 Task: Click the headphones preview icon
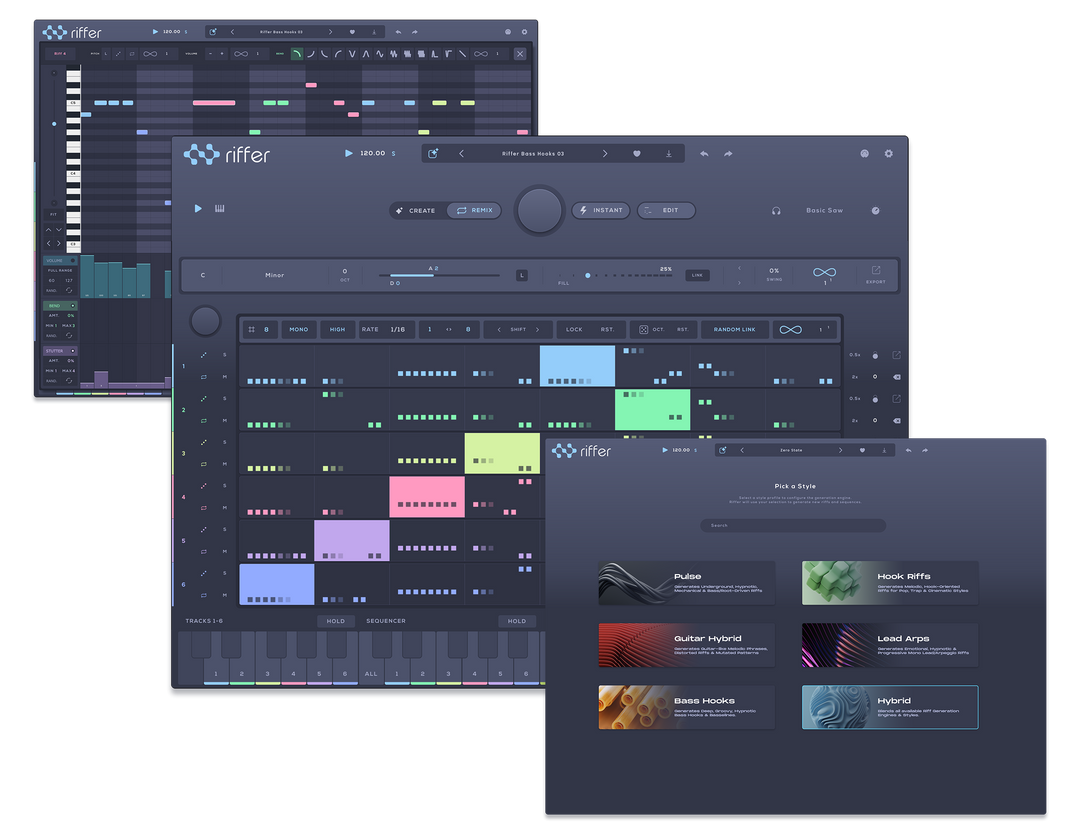tap(776, 211)
